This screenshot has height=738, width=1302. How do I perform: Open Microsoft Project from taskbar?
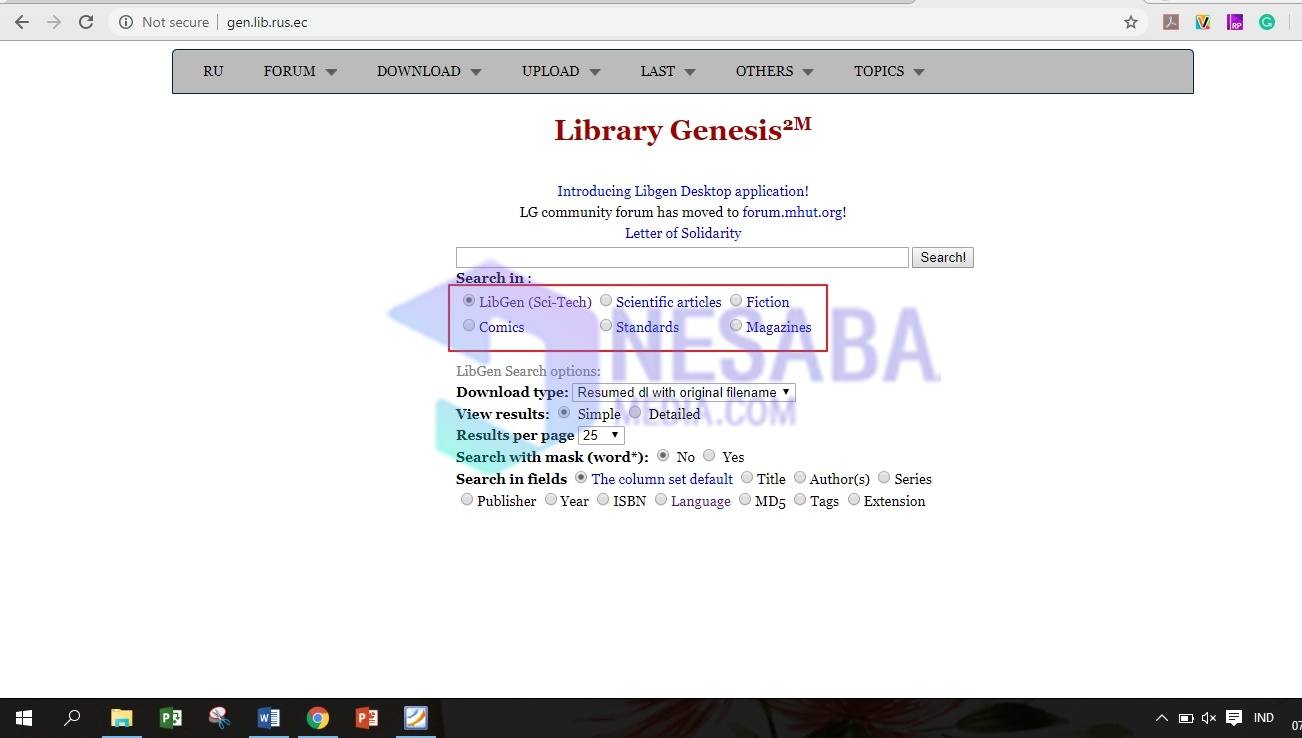(171, 718)
